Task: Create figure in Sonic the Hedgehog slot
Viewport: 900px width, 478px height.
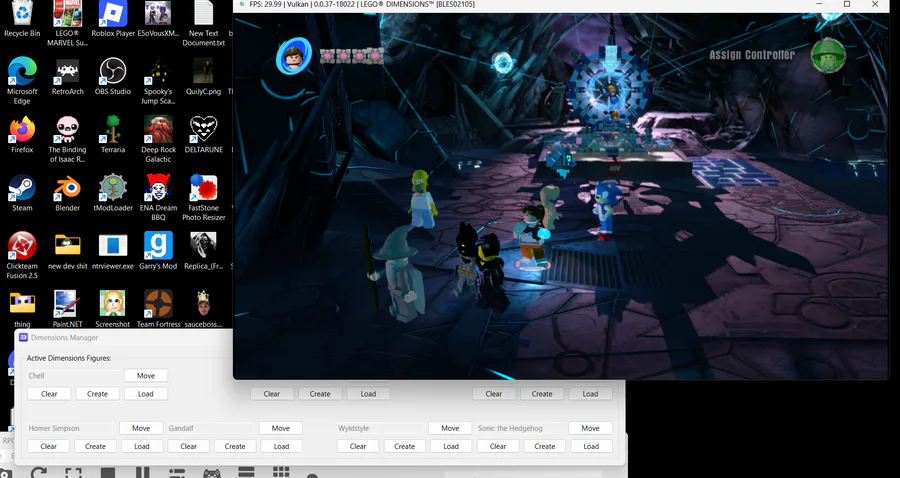Action: tap(545, 446)
